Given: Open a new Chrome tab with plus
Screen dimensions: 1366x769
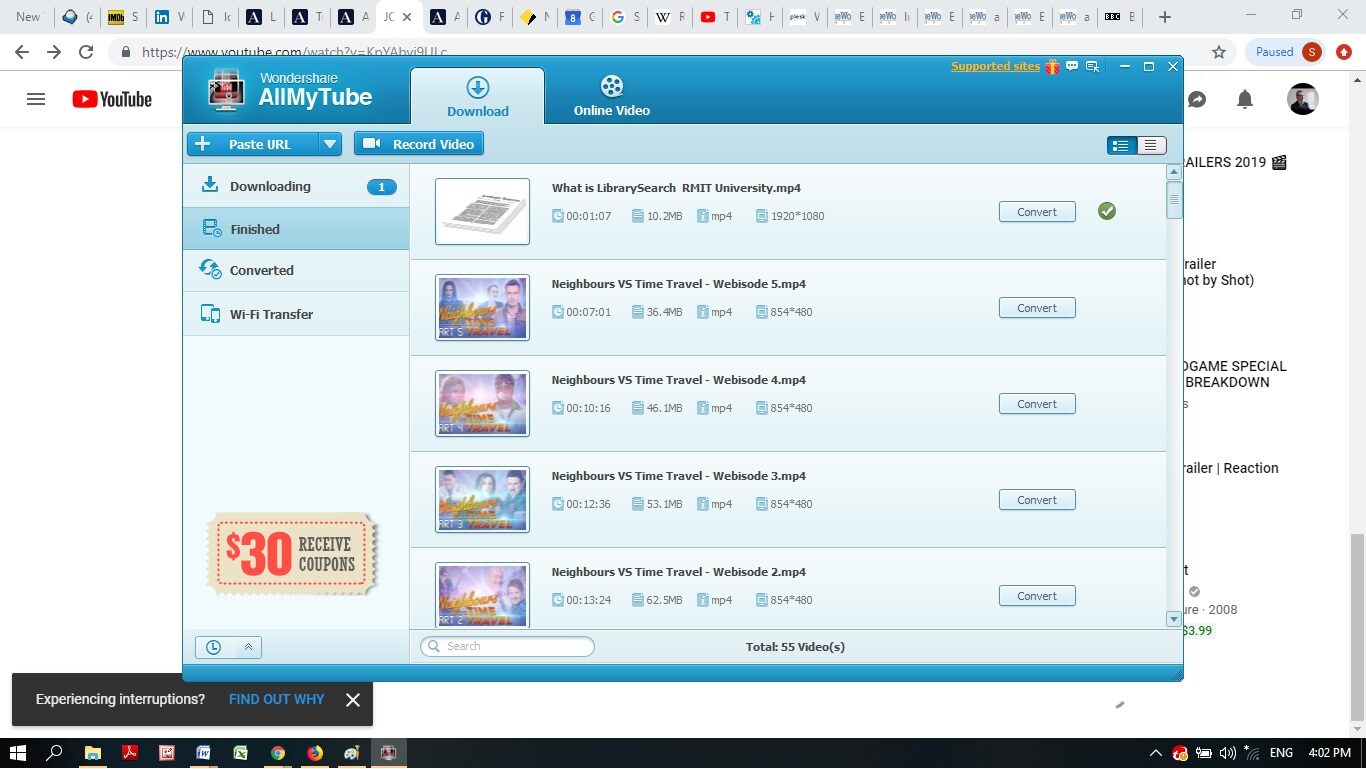Looking at the screenshot, I should (x=1164, y=16).
